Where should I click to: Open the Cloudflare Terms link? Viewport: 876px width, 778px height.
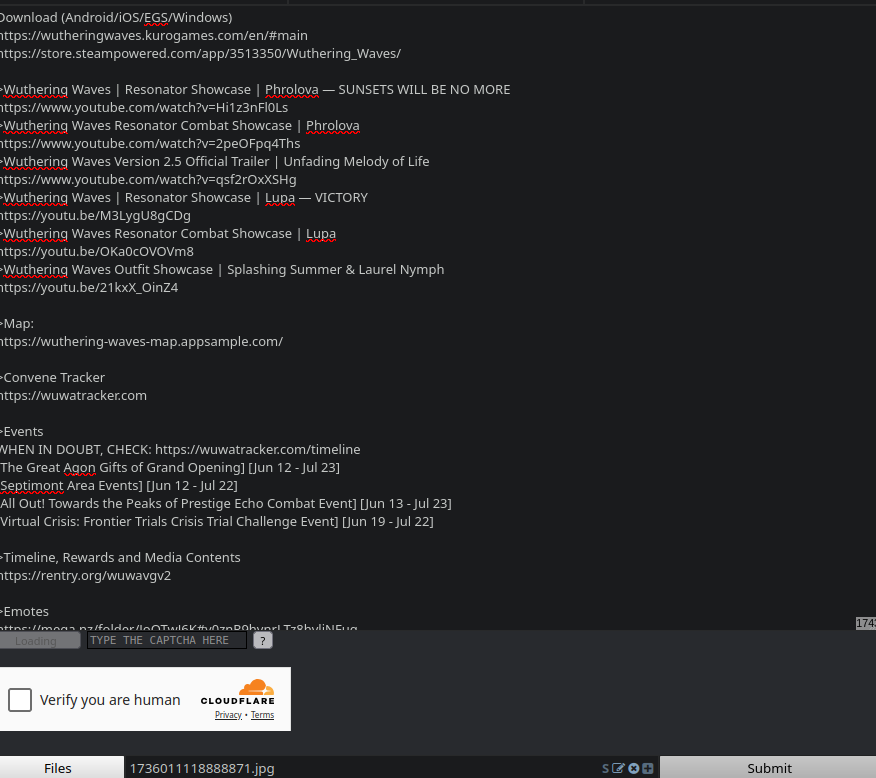263,715
